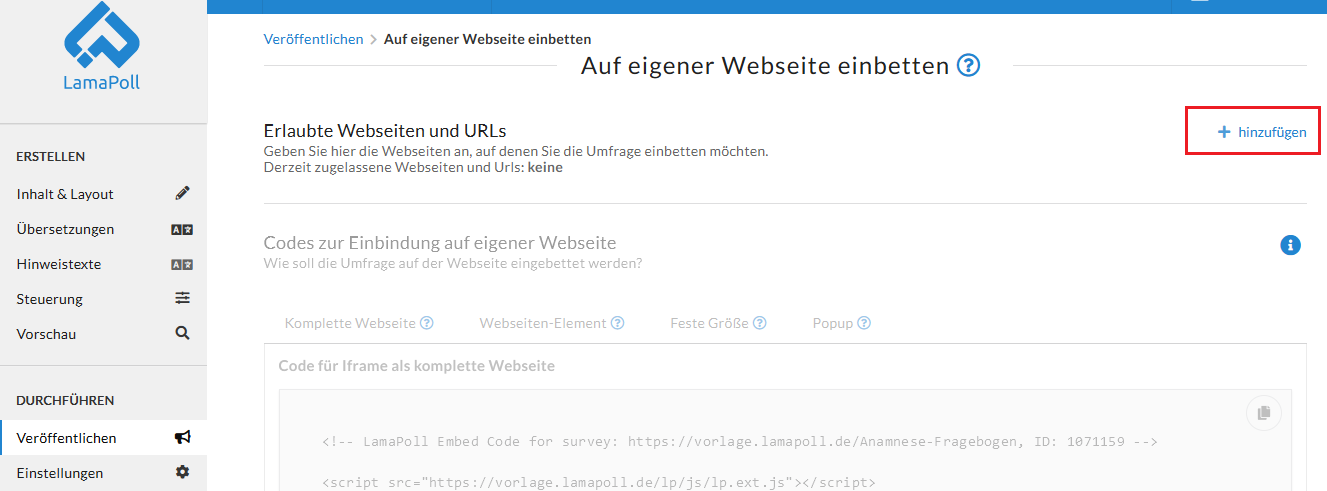Open Vorschau in sidebar
The image size is (1327, 491).
(46, 334)
